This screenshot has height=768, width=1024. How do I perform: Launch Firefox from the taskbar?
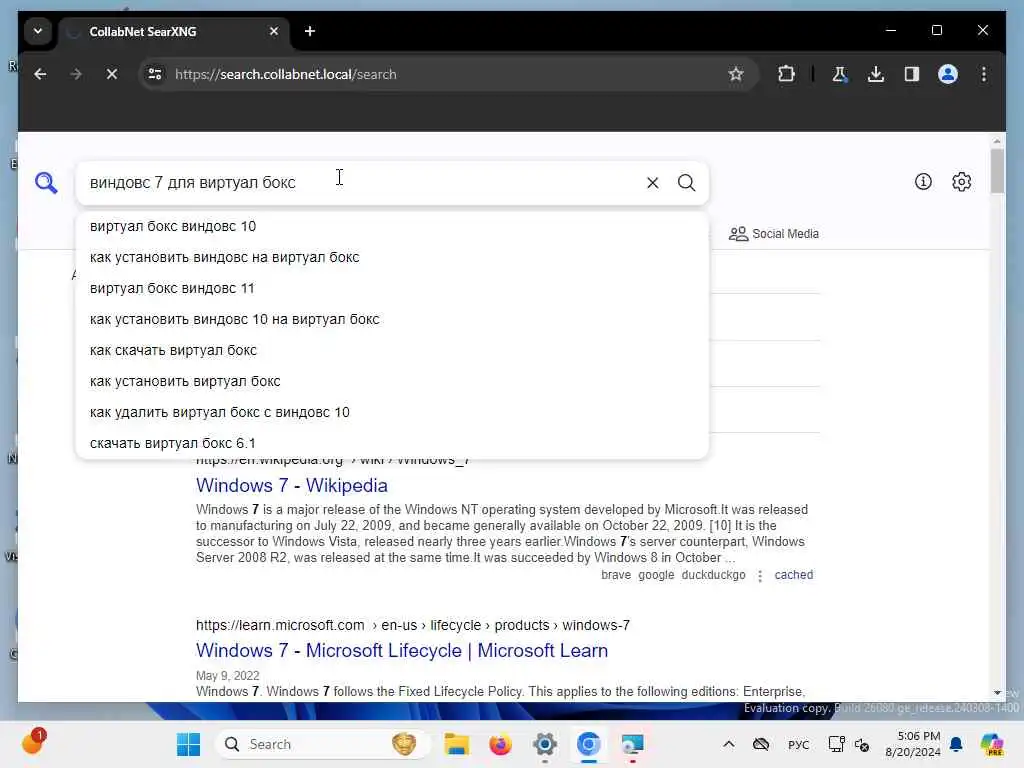point(500,744)
